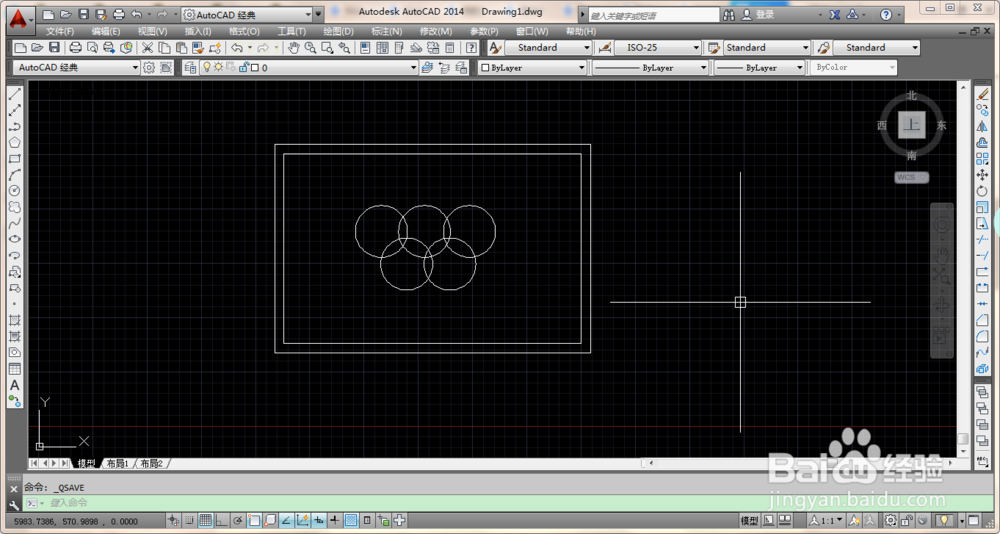Viewport: 1000px width, 534px height.
Task: Toggle Grid display in status bar
Action: [205, 521]
